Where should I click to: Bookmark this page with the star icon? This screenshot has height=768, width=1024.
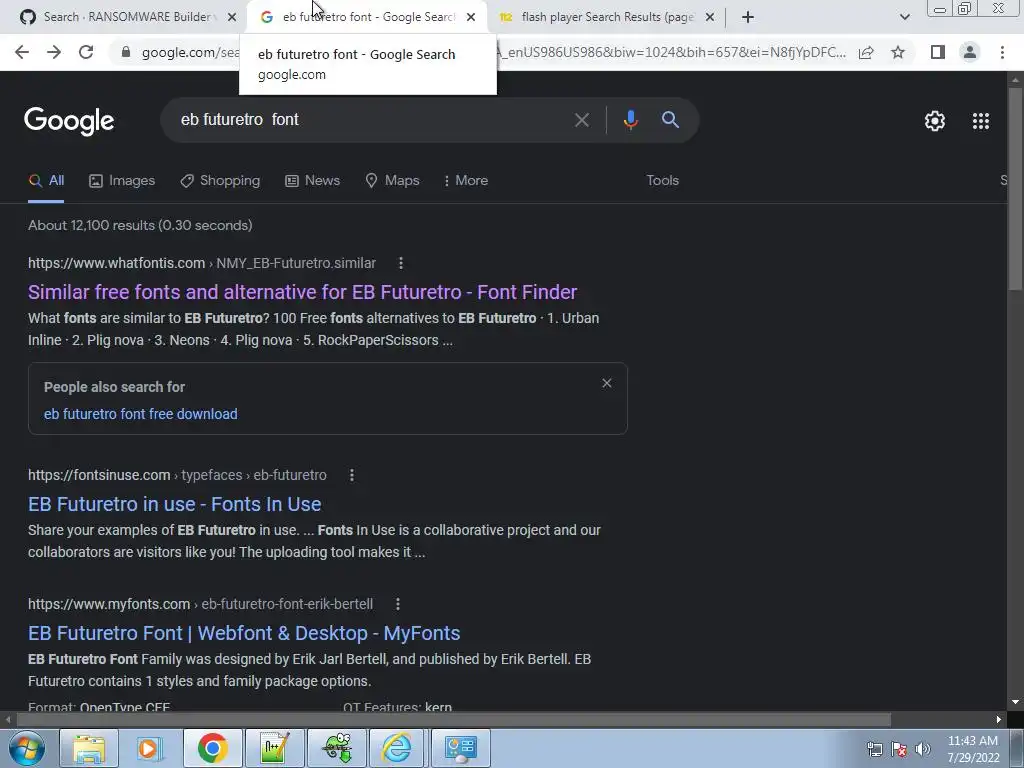[x=898, y=52]
